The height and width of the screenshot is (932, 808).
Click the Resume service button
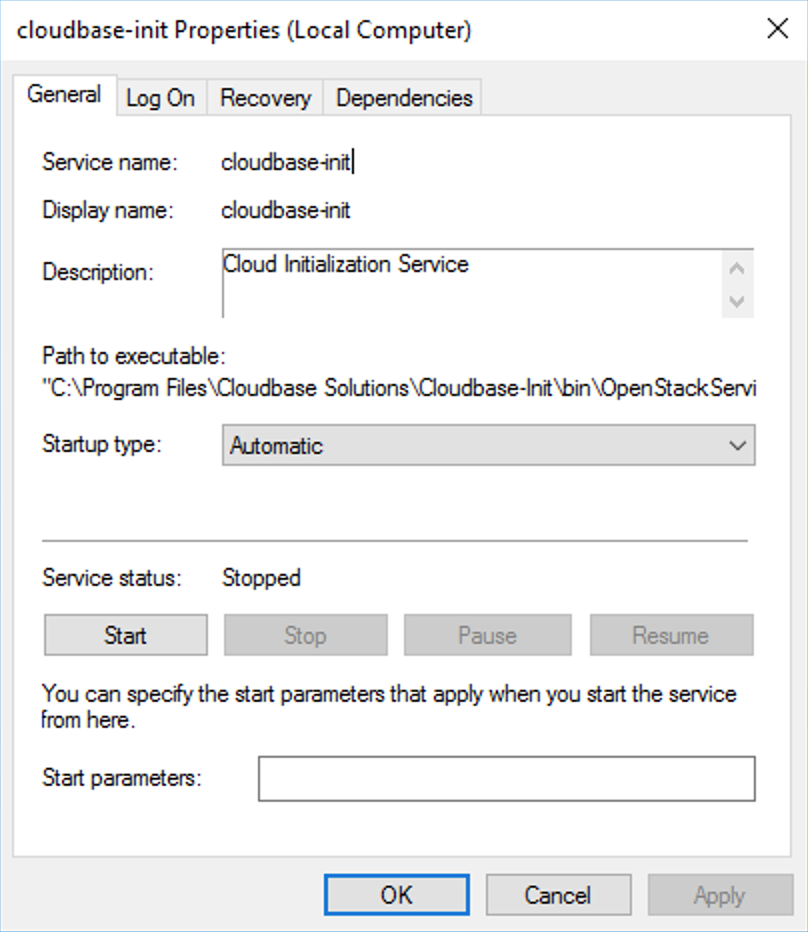coord(670,635)
